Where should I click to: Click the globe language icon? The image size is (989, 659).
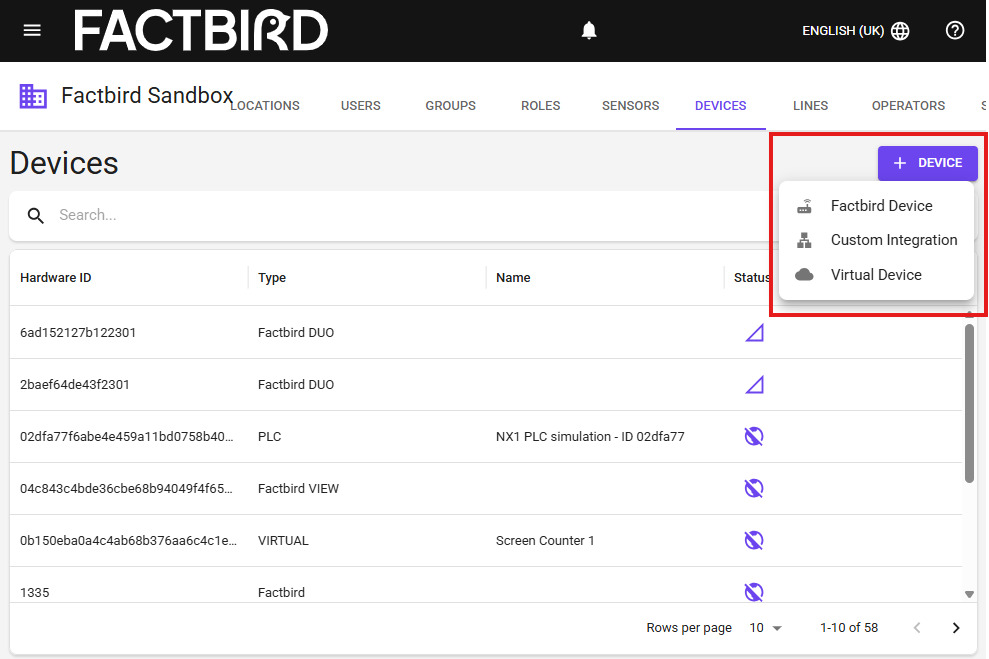coord(900,31)
